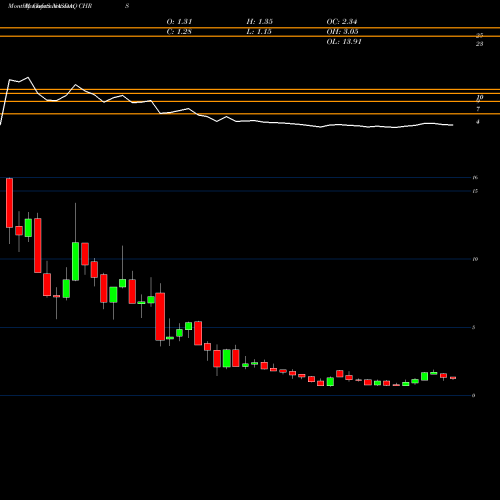Click the "0" price axis label

[473, 395]
